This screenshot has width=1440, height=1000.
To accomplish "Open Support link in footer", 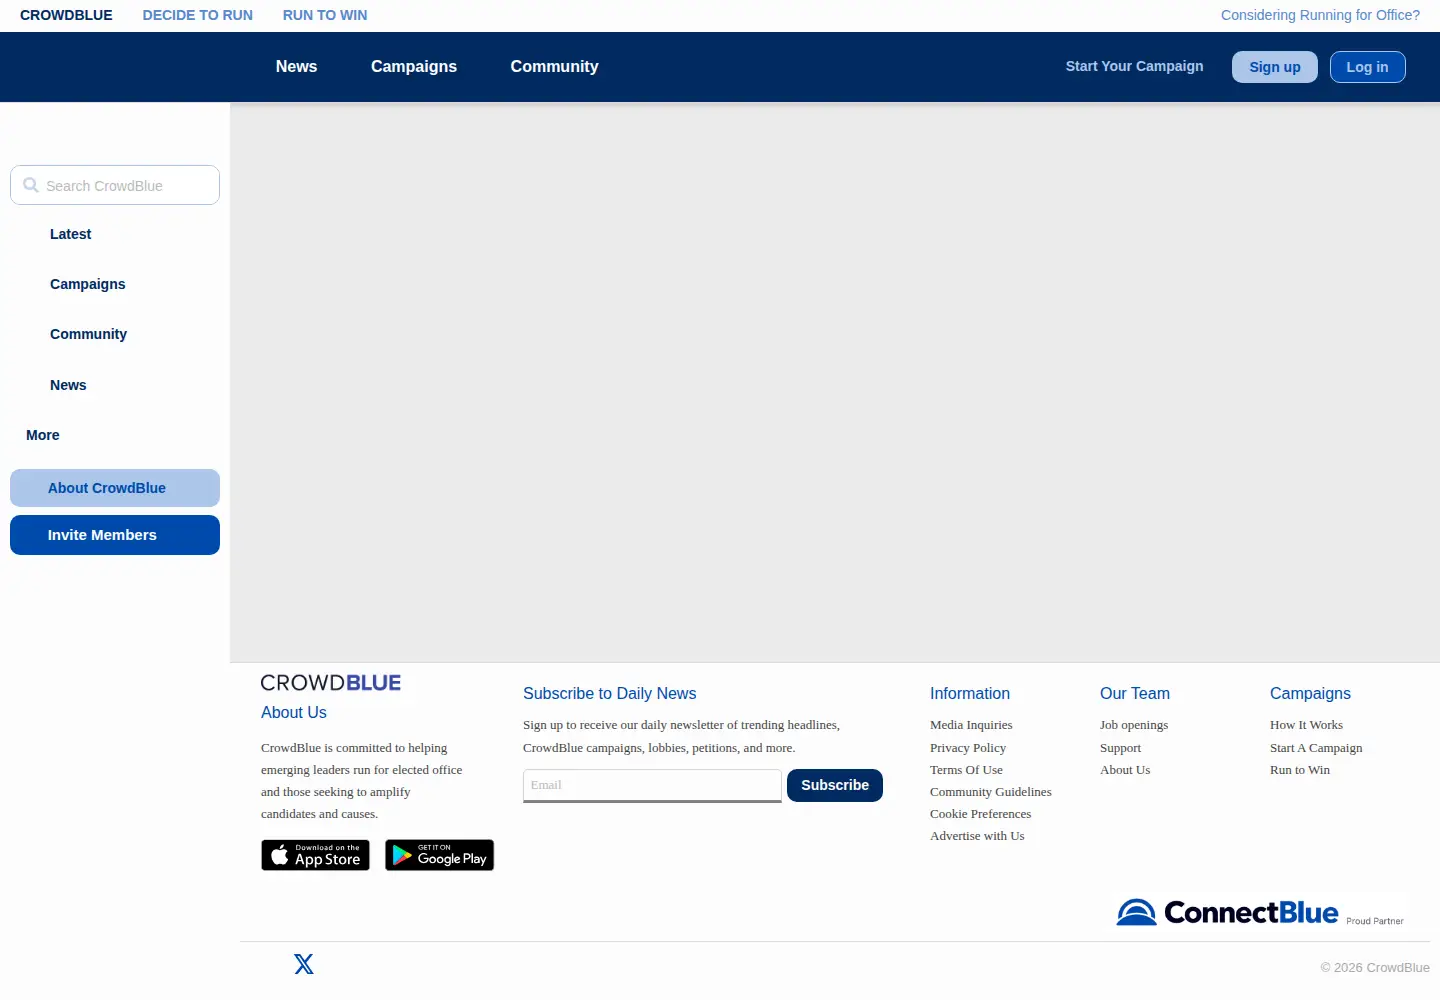I will [1120, 748].
